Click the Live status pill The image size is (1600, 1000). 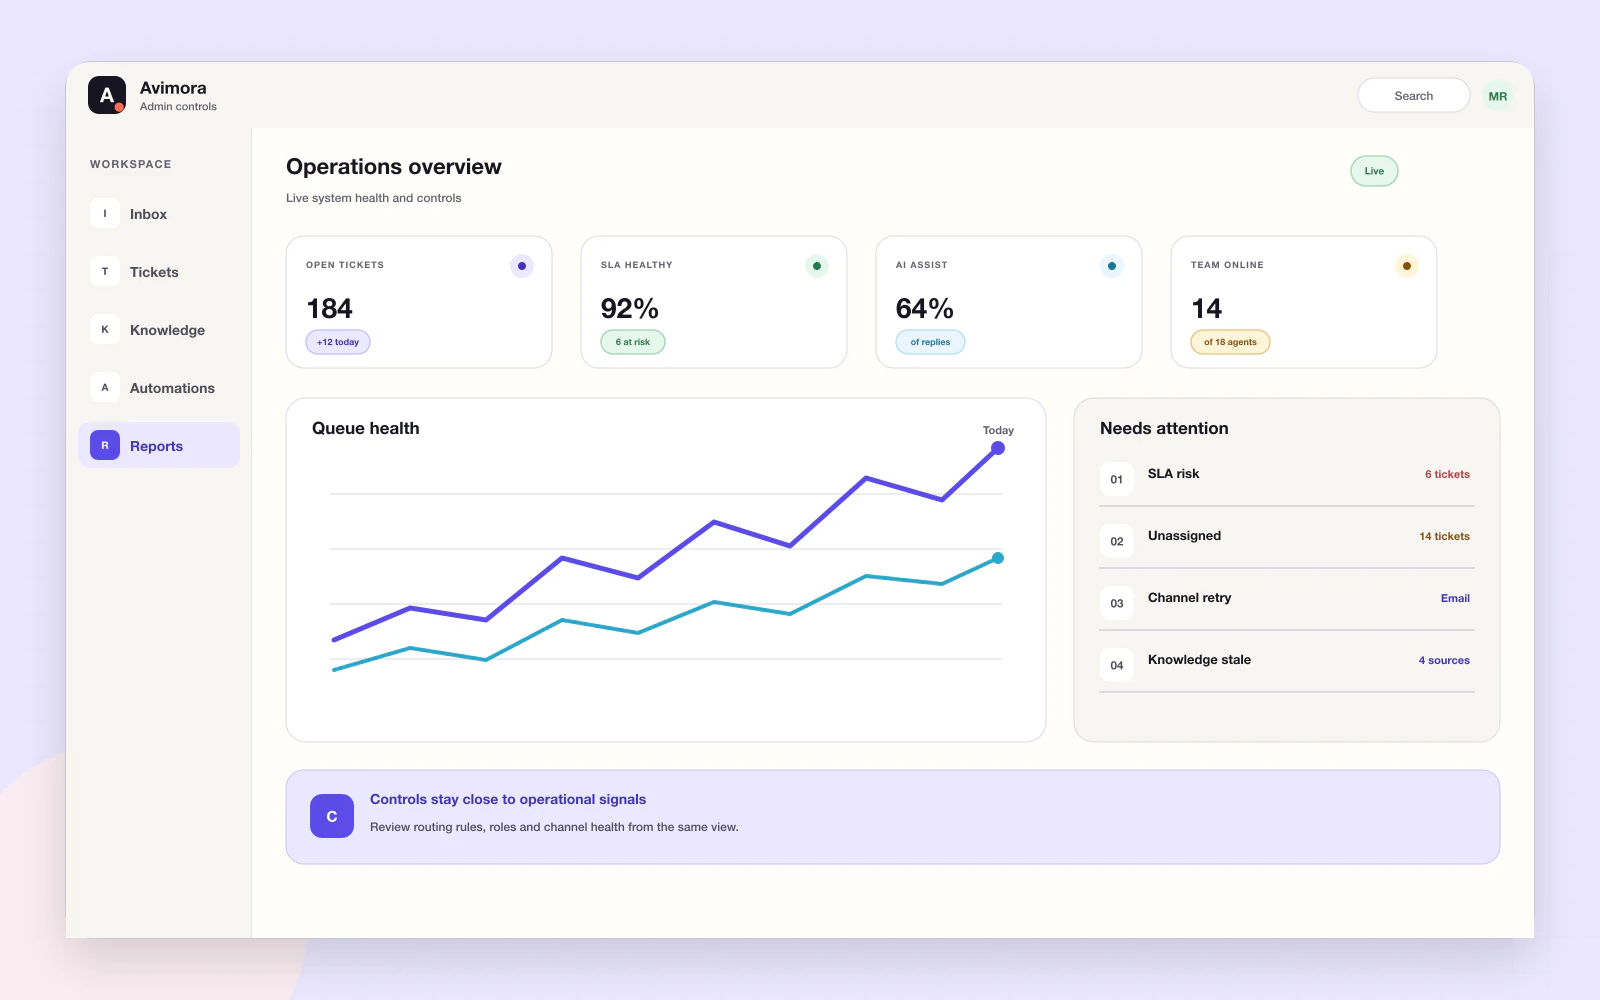(x=1374, y=171)
